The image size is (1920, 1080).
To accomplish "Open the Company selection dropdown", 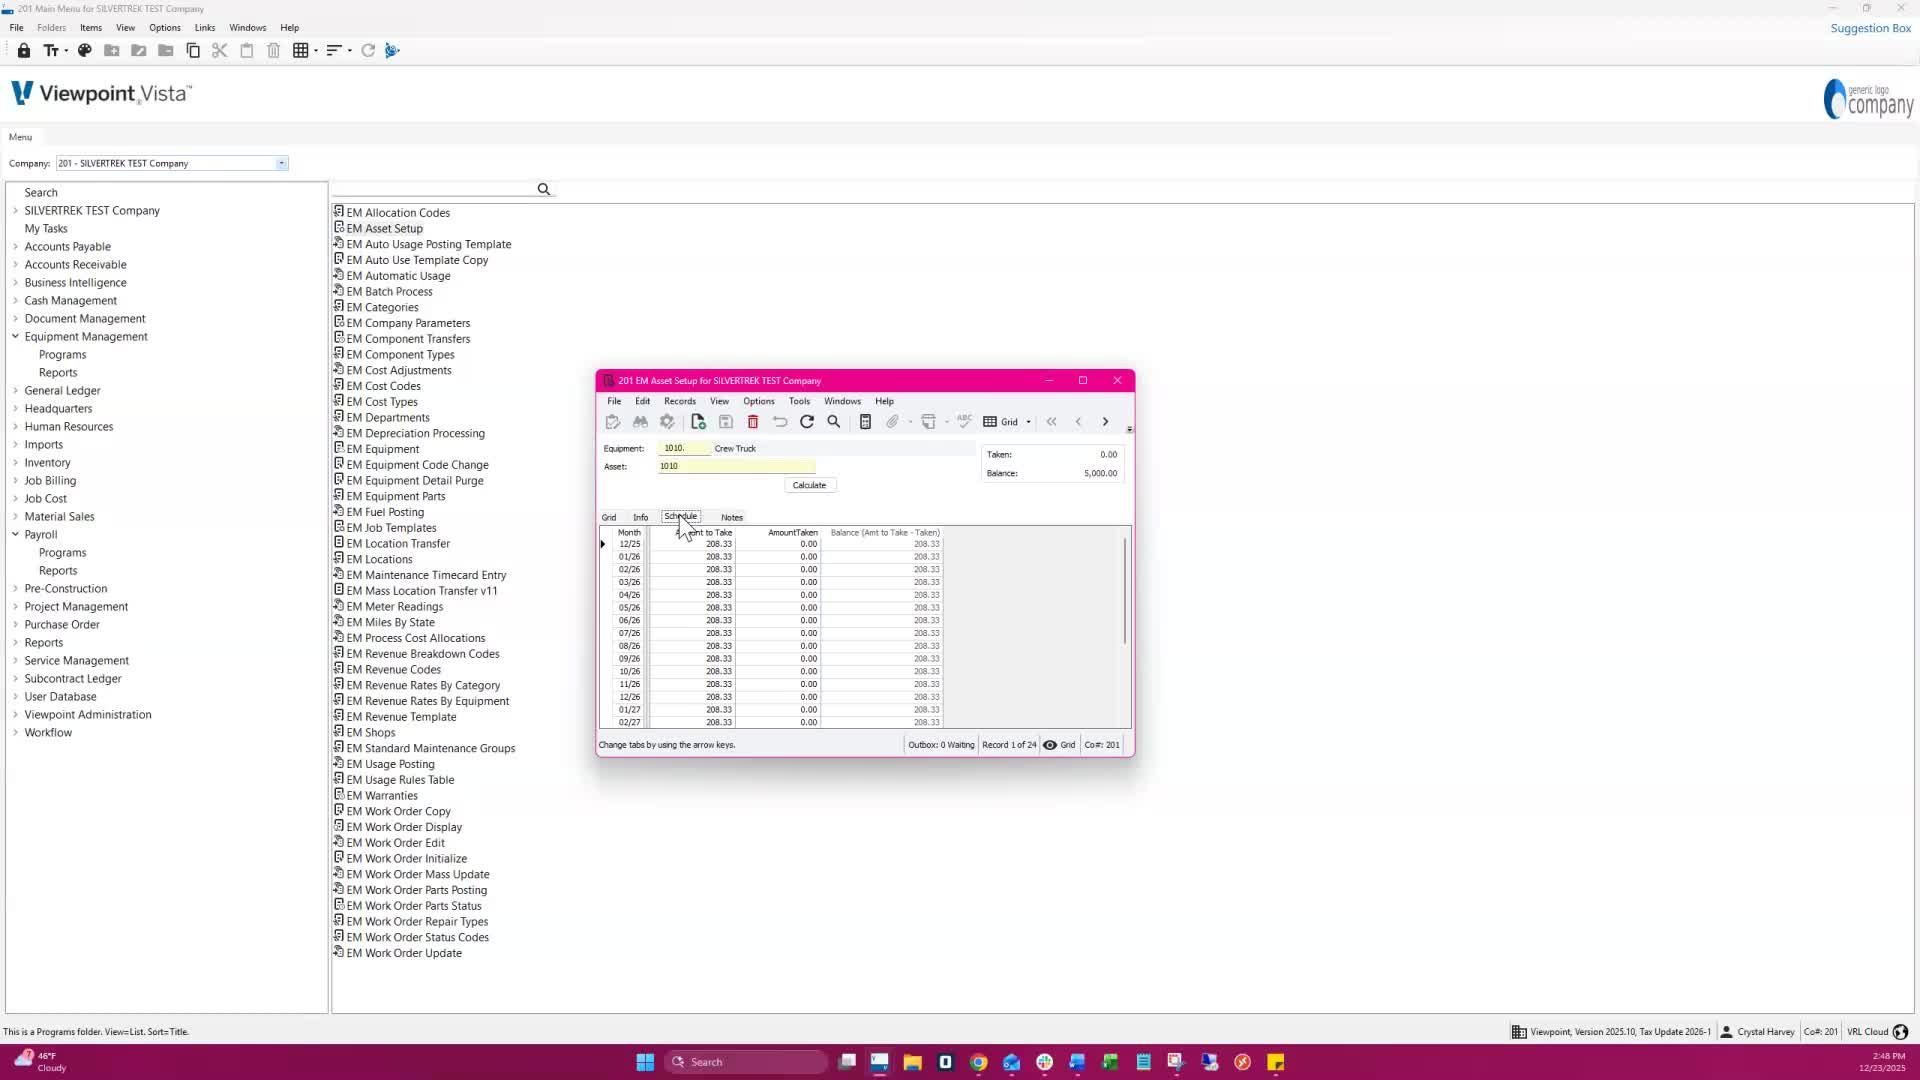I will click(x=282, y=163).
